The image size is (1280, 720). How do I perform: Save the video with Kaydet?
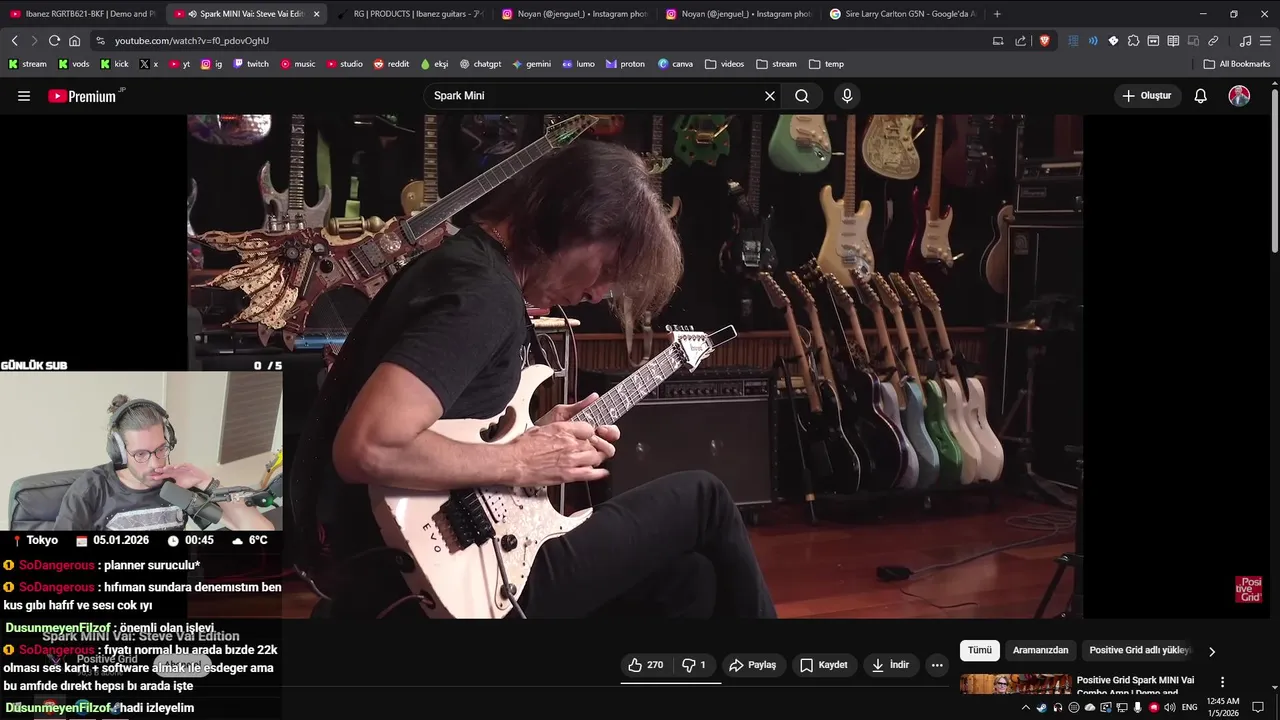click(824, 665)
